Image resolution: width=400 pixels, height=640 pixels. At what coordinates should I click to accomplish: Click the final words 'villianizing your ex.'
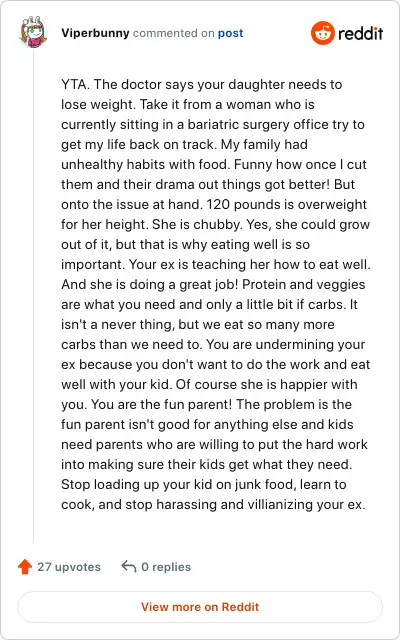[306, 504]
